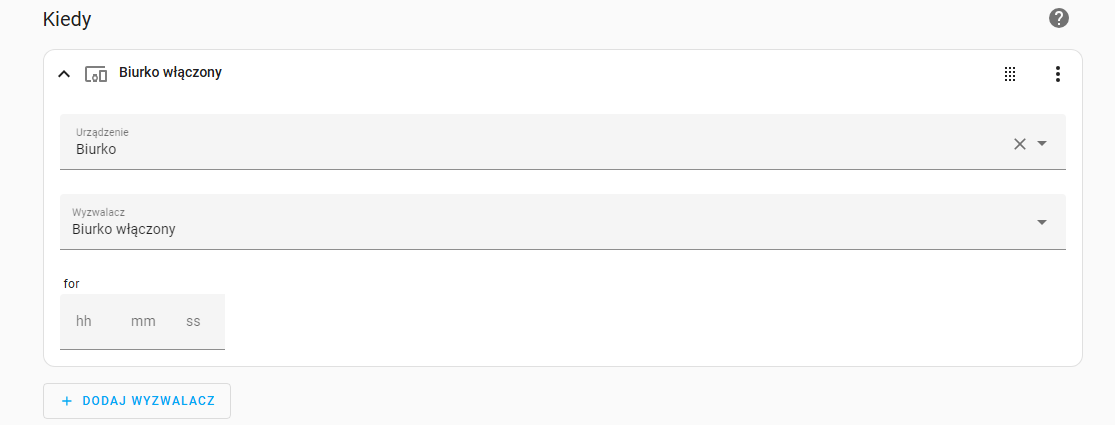
Task: Click the Dodaj wyzwalacz button
Action: click(x=137, y=401)
